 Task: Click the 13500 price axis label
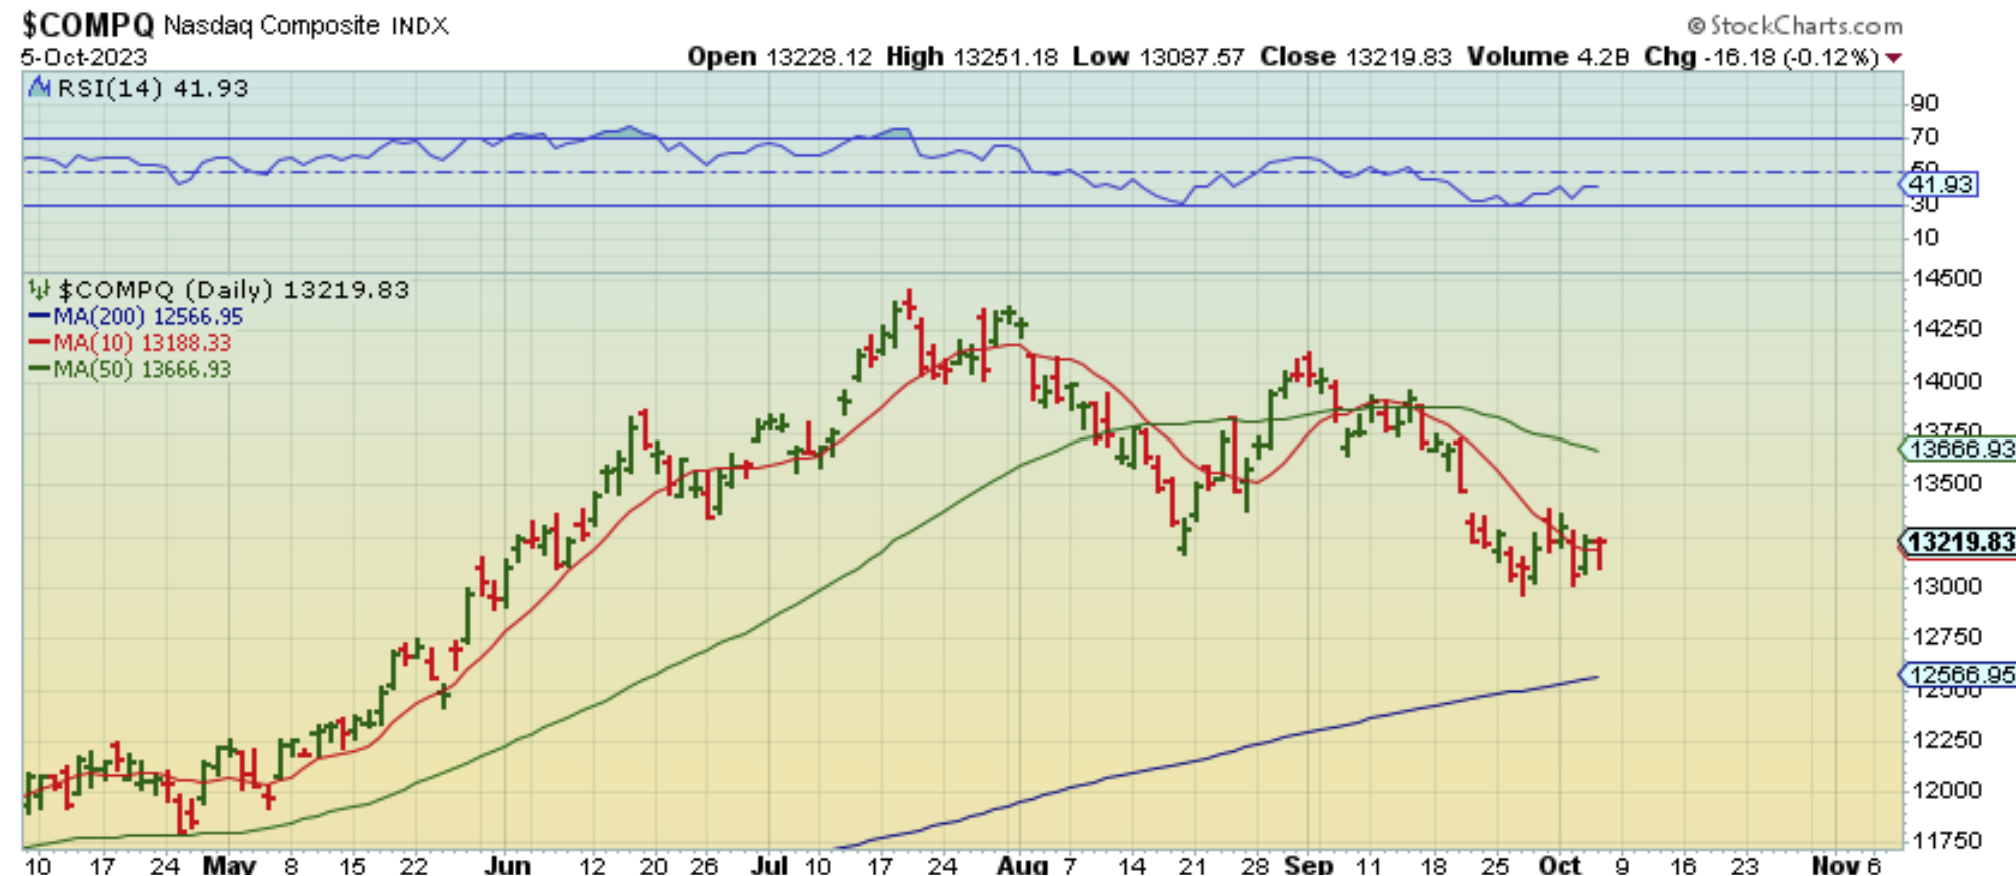pos(1946,483)
